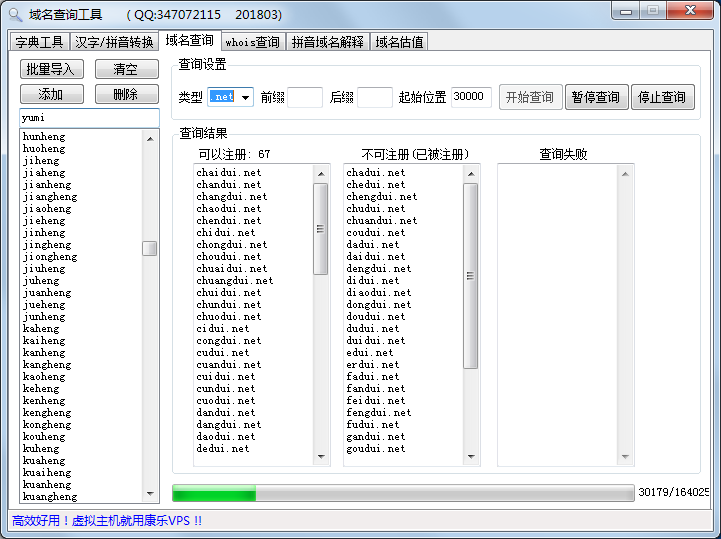Open the 字典工具 tab

[39, 42]
